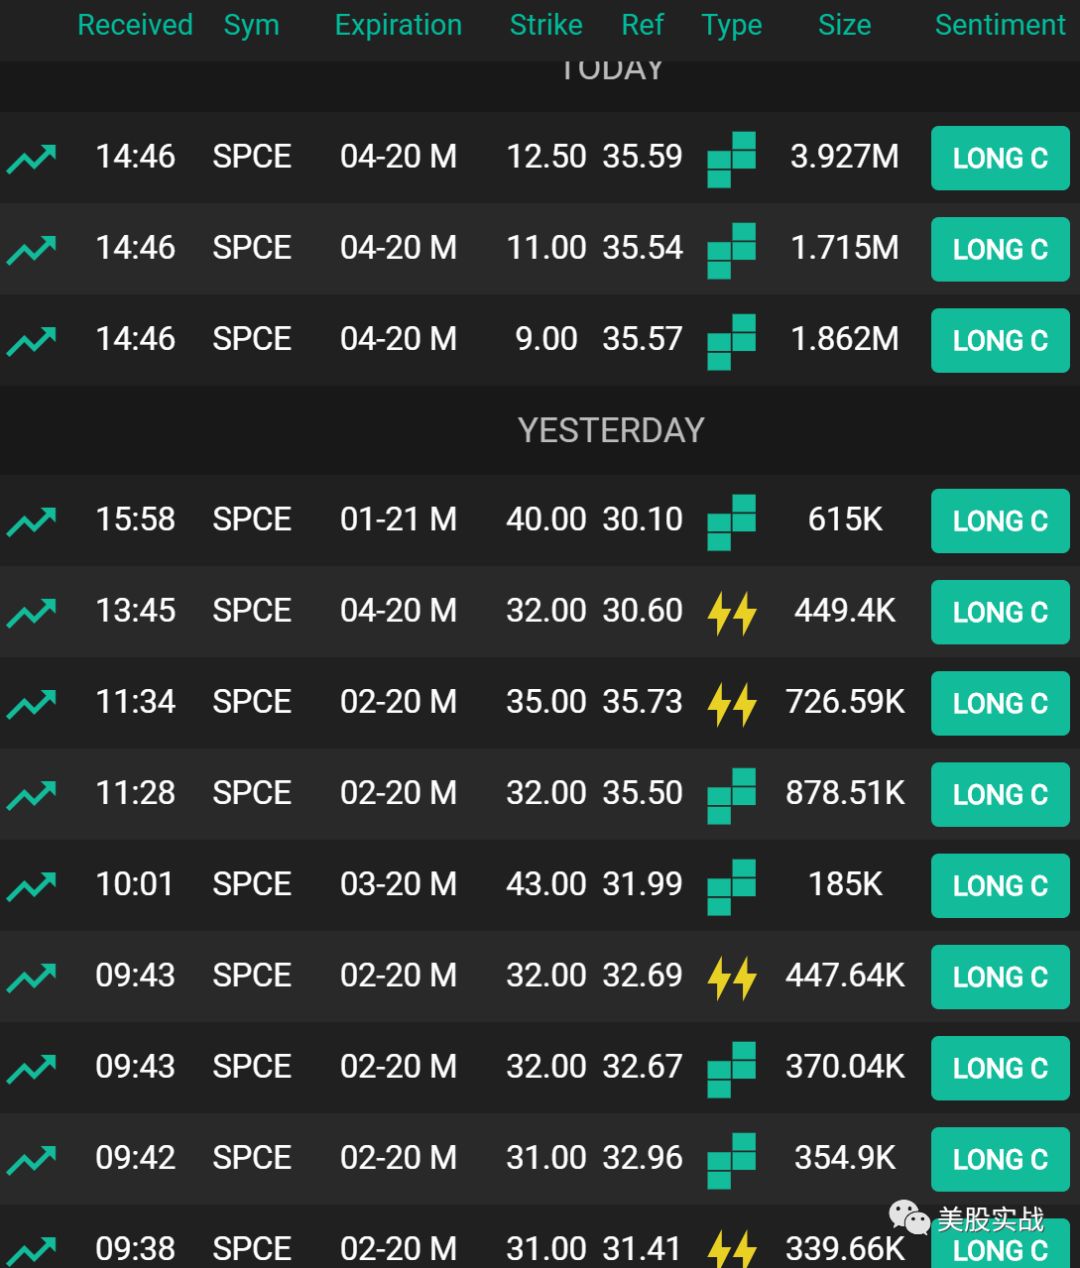Click LONG C button for the 3.927M trade

[1000, 158]
